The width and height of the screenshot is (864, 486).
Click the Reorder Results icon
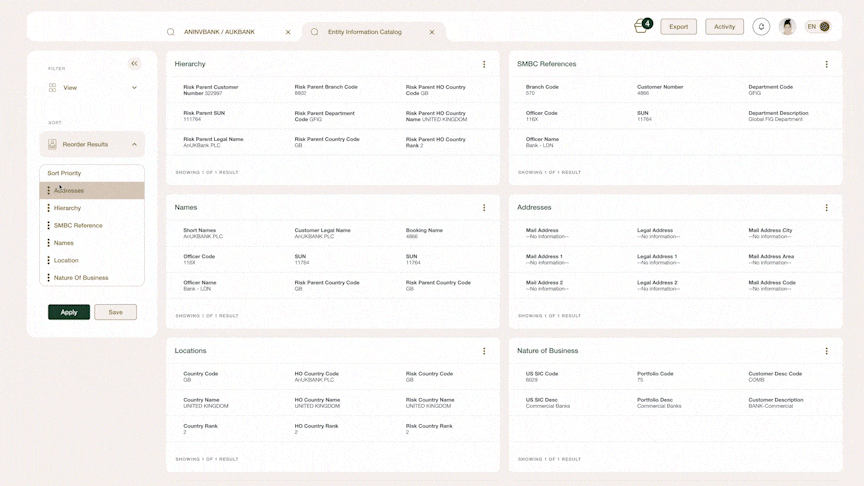coord(52,144)
